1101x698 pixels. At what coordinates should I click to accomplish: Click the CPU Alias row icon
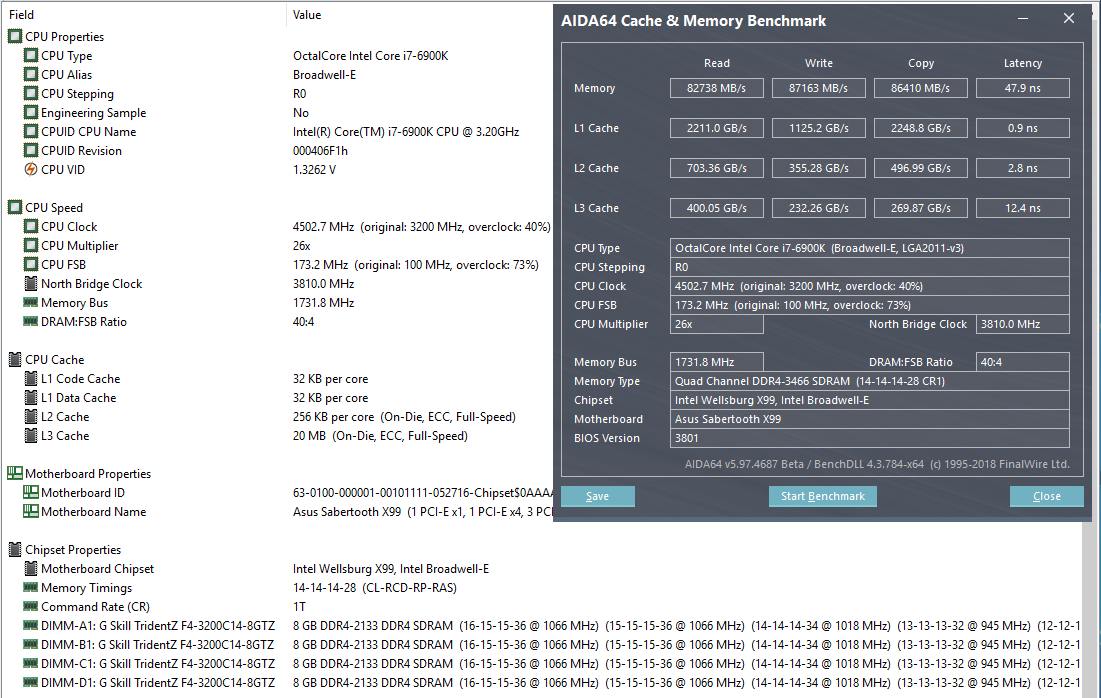pyautogui.click(x=31, y=74)
